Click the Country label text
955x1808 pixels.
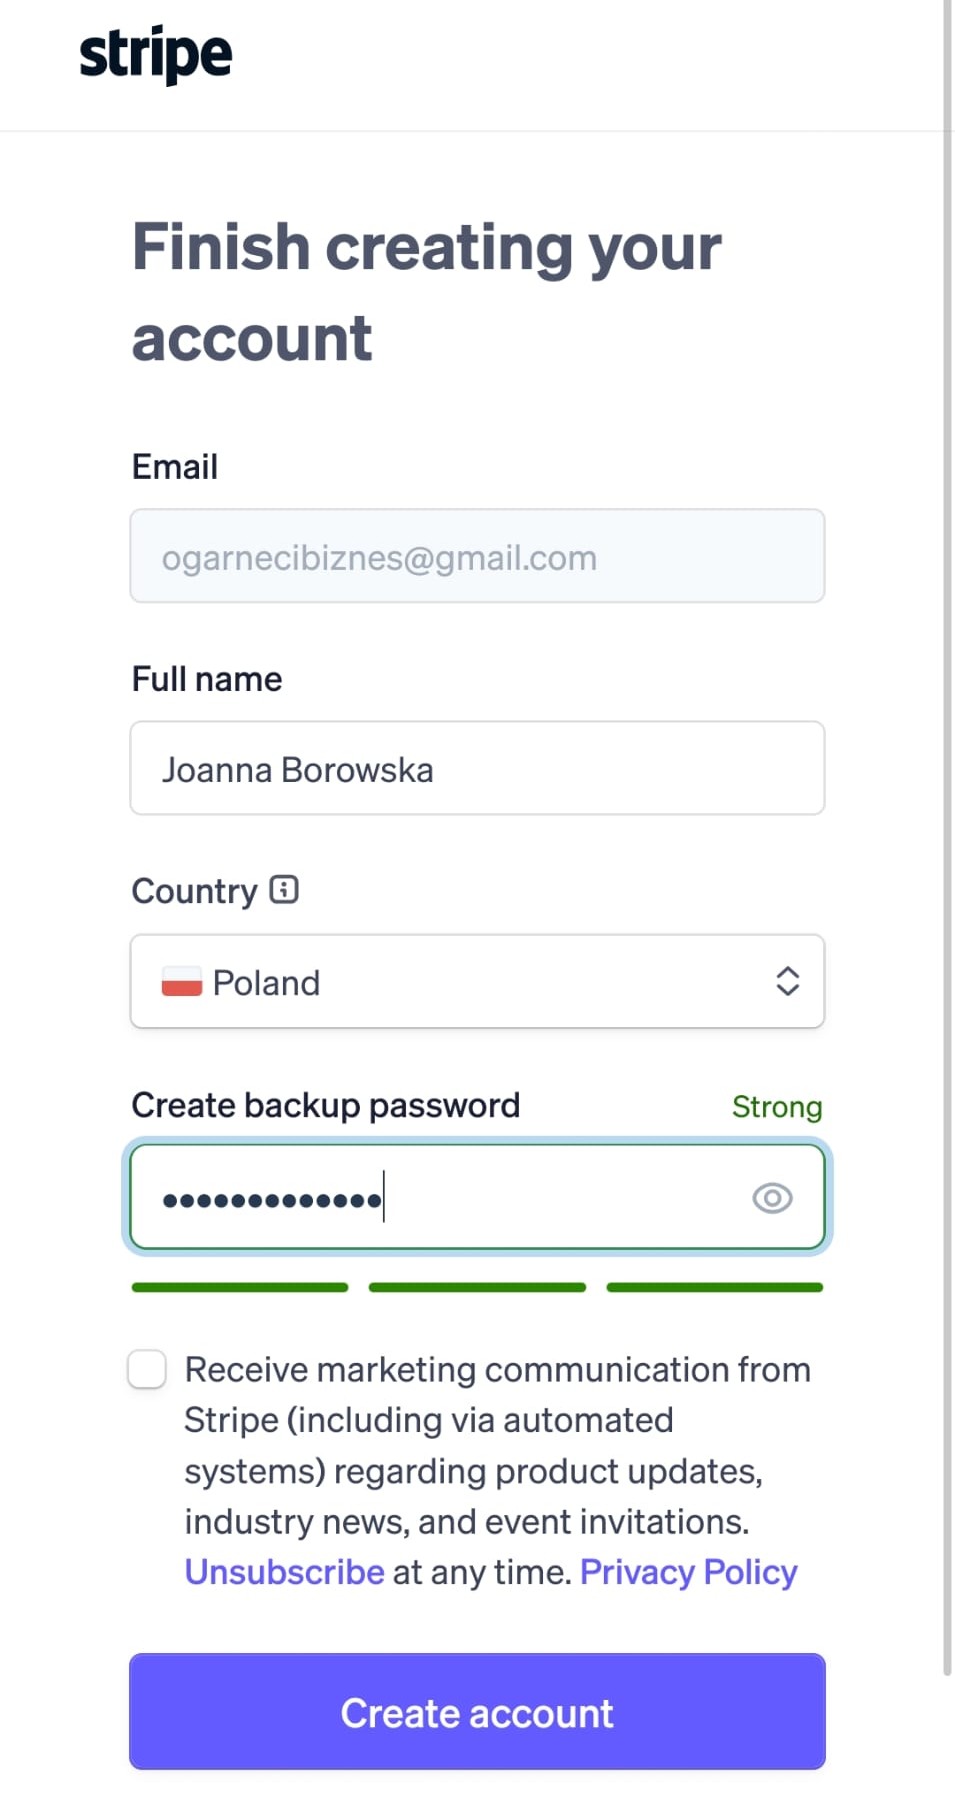coord(195,891)
